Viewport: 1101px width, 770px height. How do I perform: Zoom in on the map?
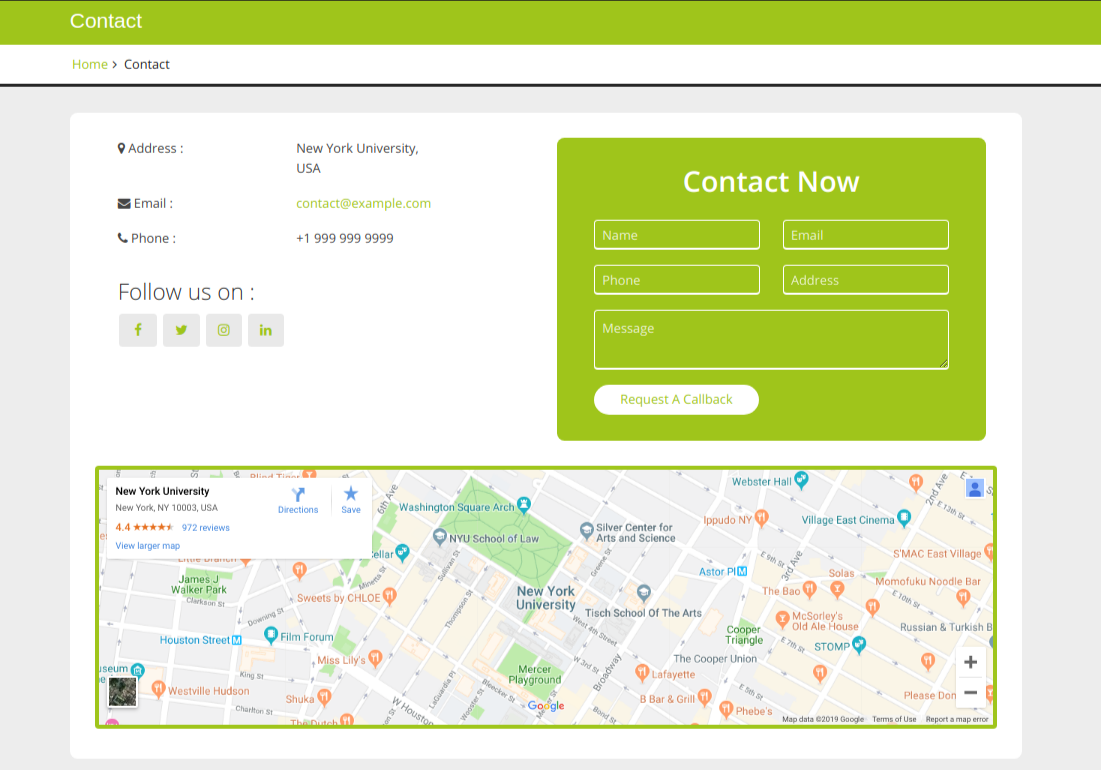pyautogui.click(x=970, y=662)
